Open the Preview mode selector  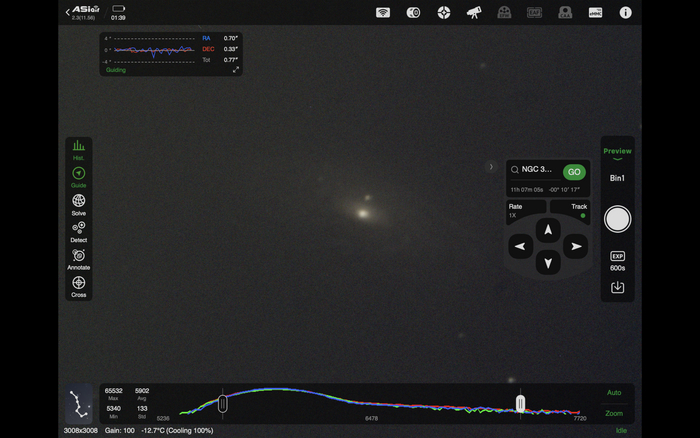(617, 152)
